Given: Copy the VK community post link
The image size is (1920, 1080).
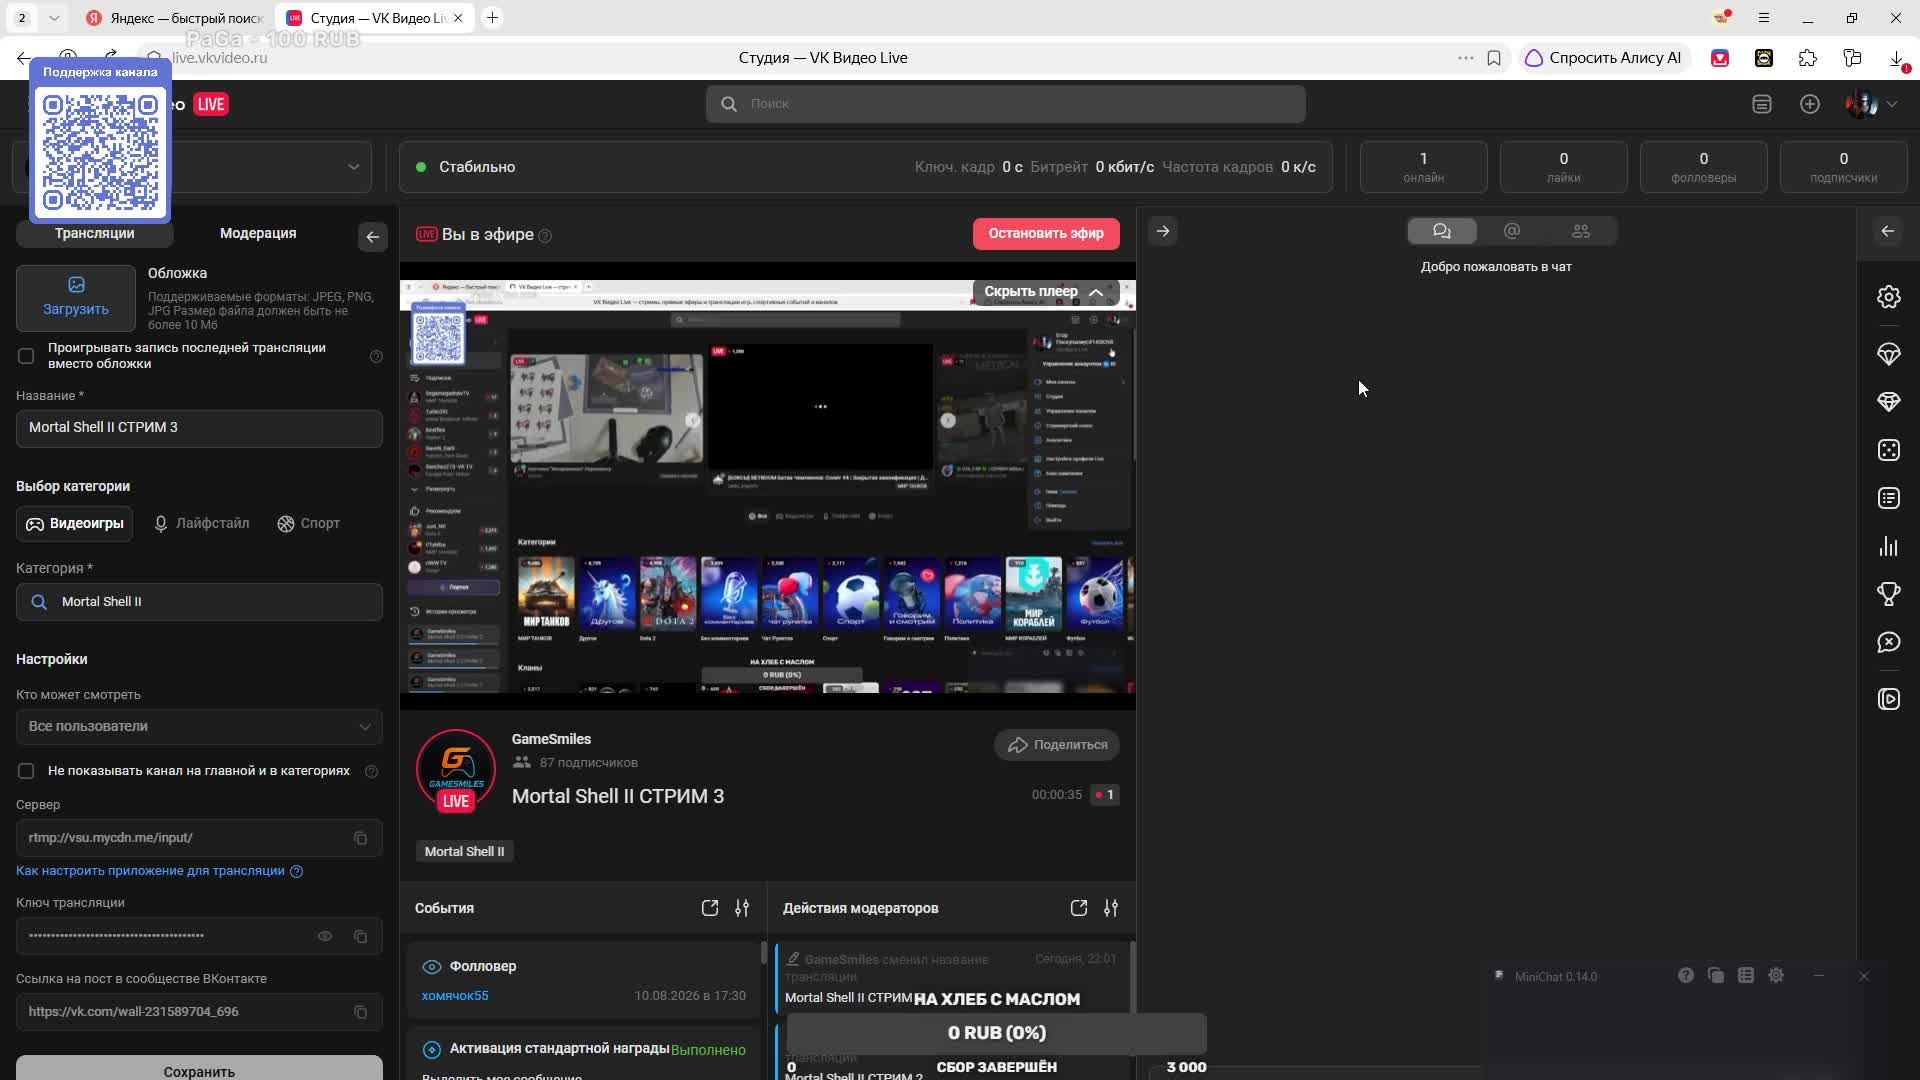Looking at the screenshot, I should pos(360,1012).
